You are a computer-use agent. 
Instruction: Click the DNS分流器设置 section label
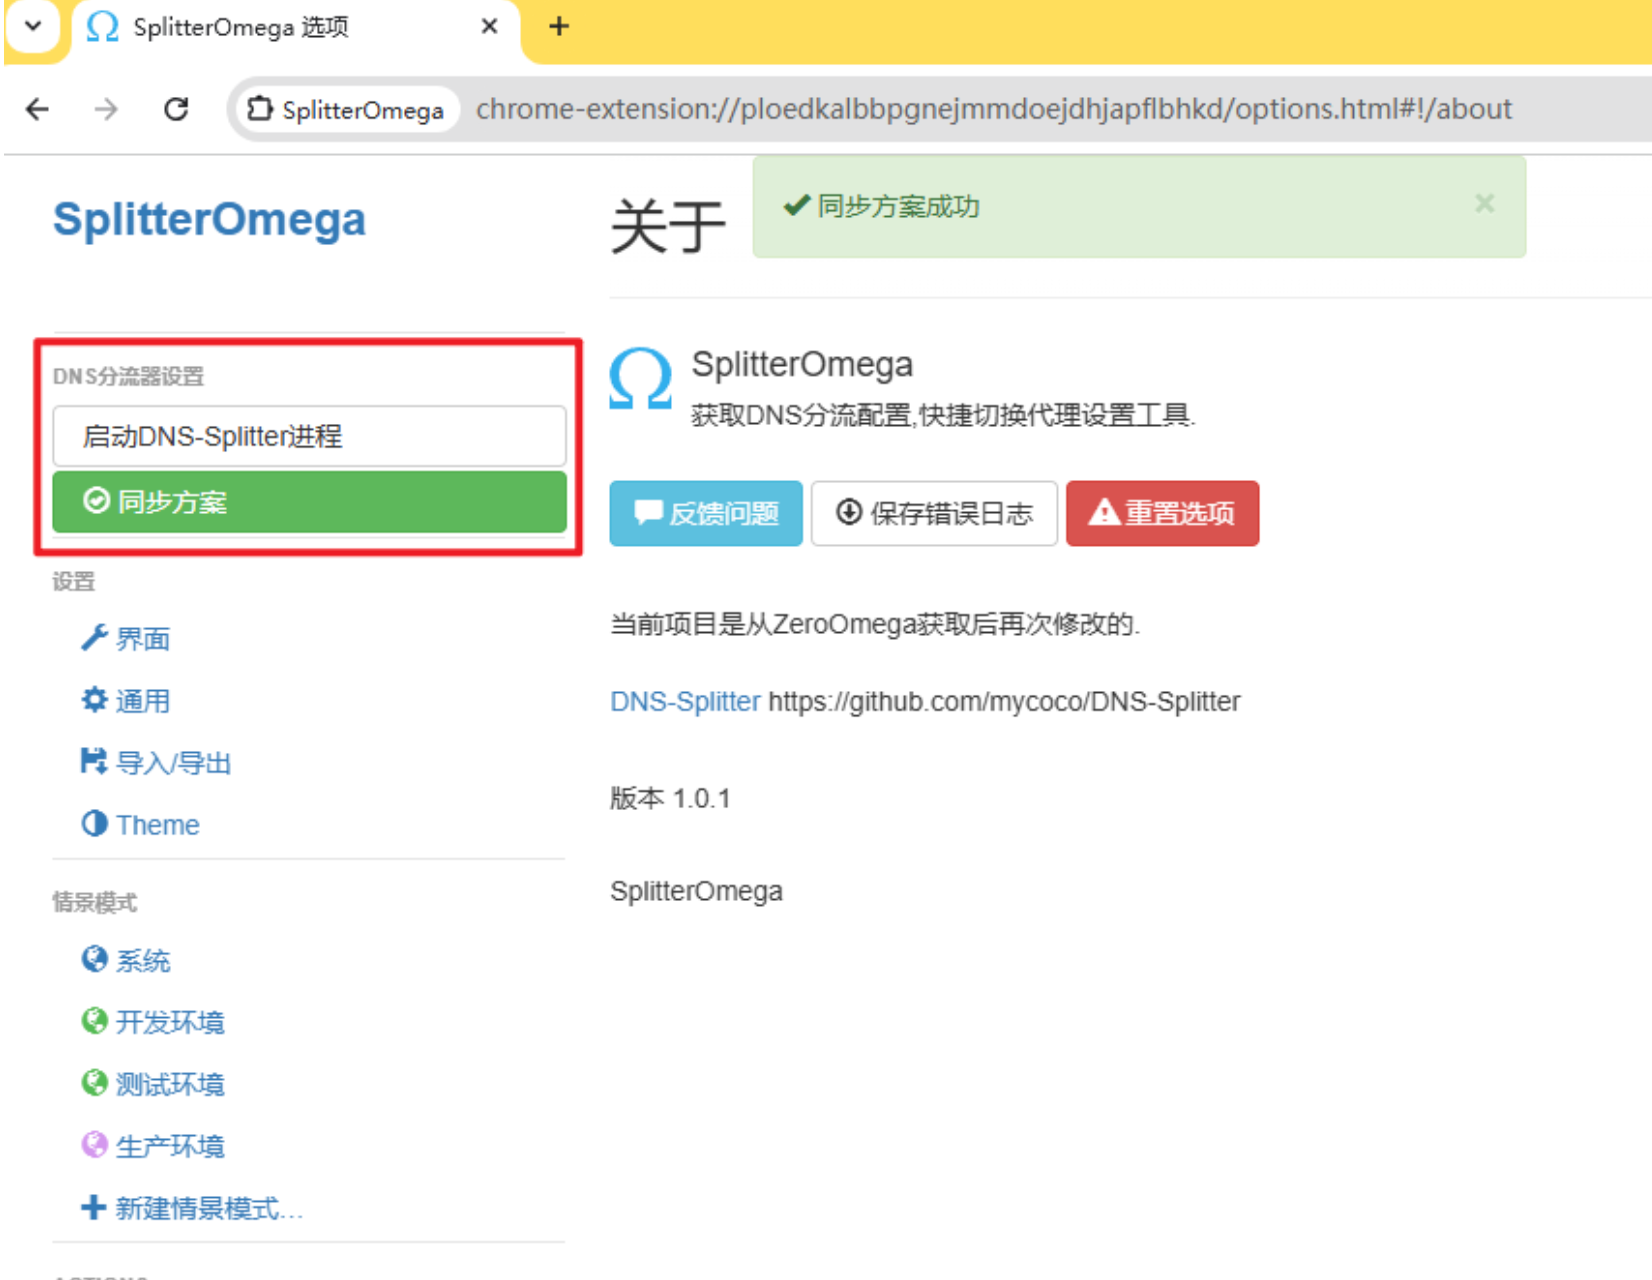pos(128,376)
